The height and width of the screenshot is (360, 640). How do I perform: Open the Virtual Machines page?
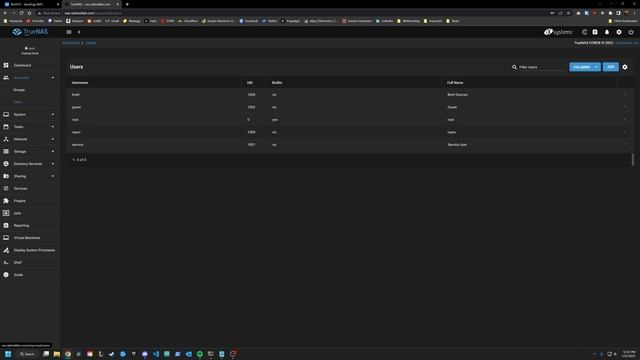pos(27,238)
